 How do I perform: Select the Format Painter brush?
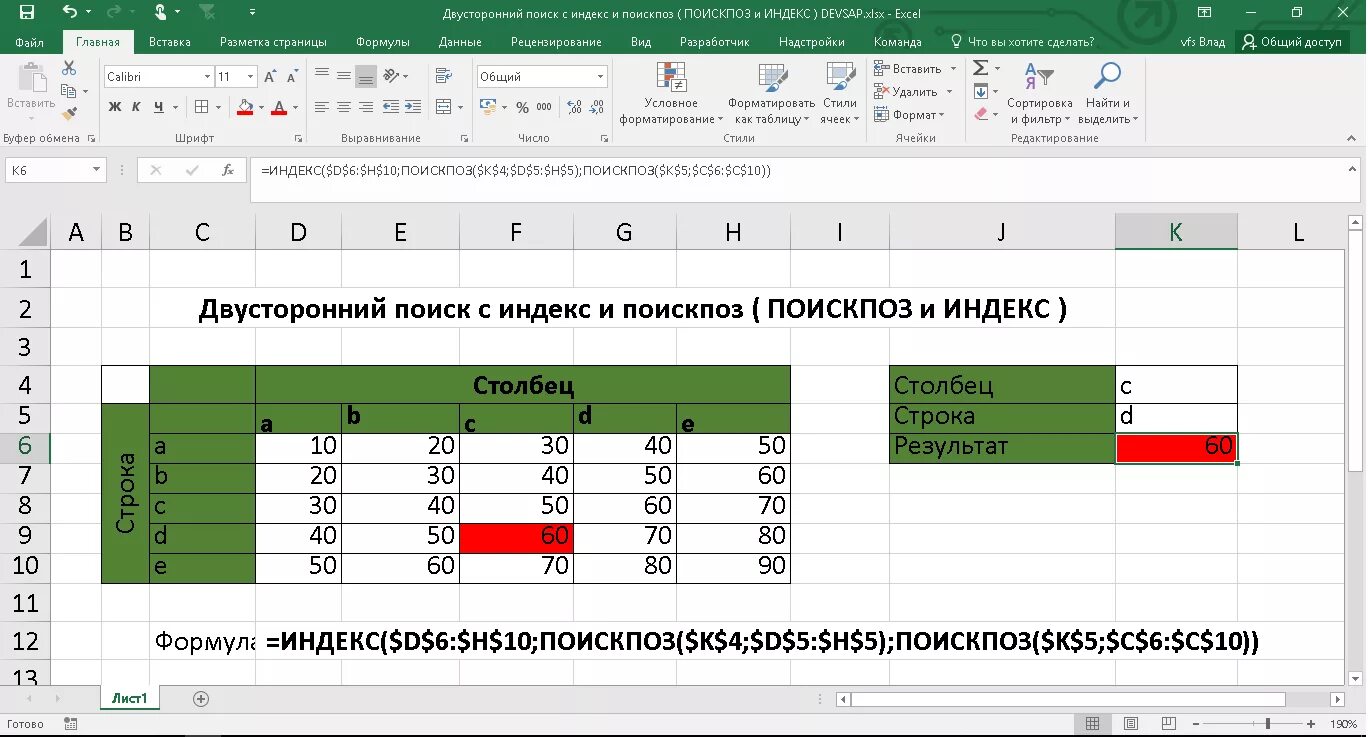click(69, 114)
